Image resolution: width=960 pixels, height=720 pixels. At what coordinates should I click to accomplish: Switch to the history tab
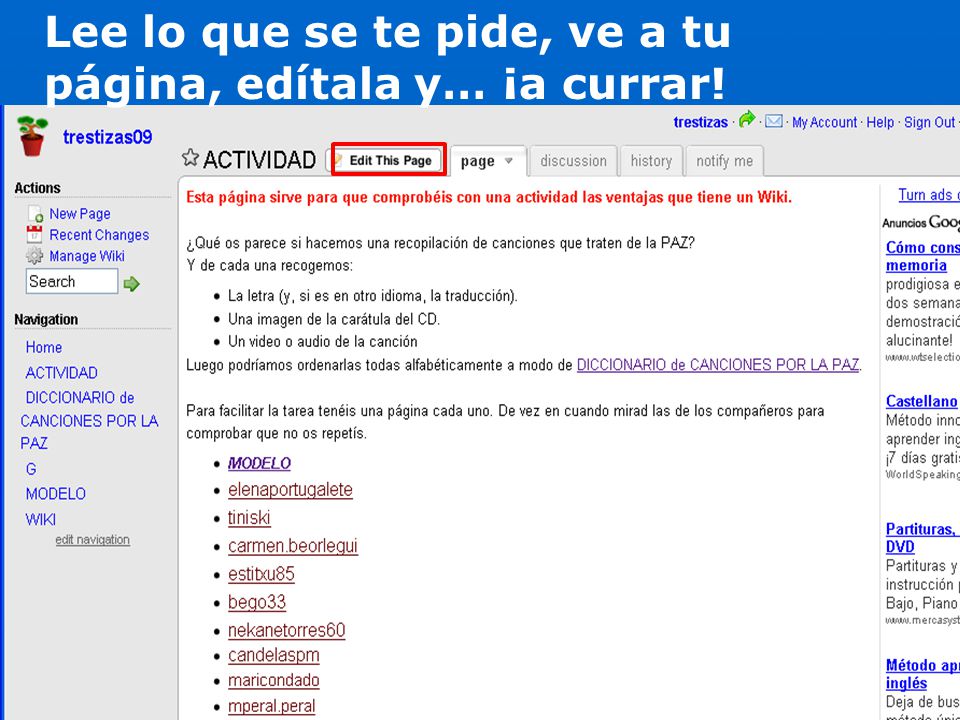point(651,161)
